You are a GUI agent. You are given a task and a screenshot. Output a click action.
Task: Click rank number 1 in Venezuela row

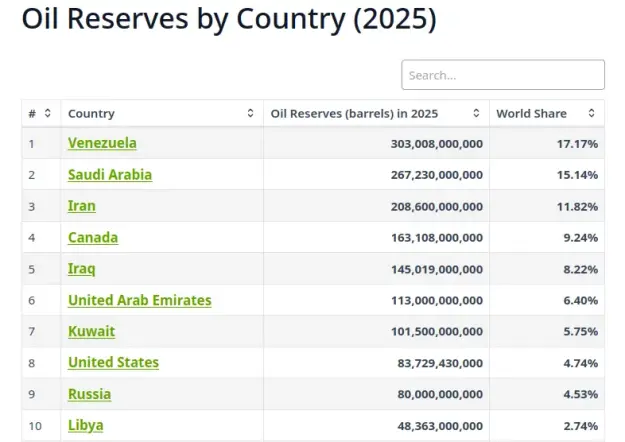[31, 144]
